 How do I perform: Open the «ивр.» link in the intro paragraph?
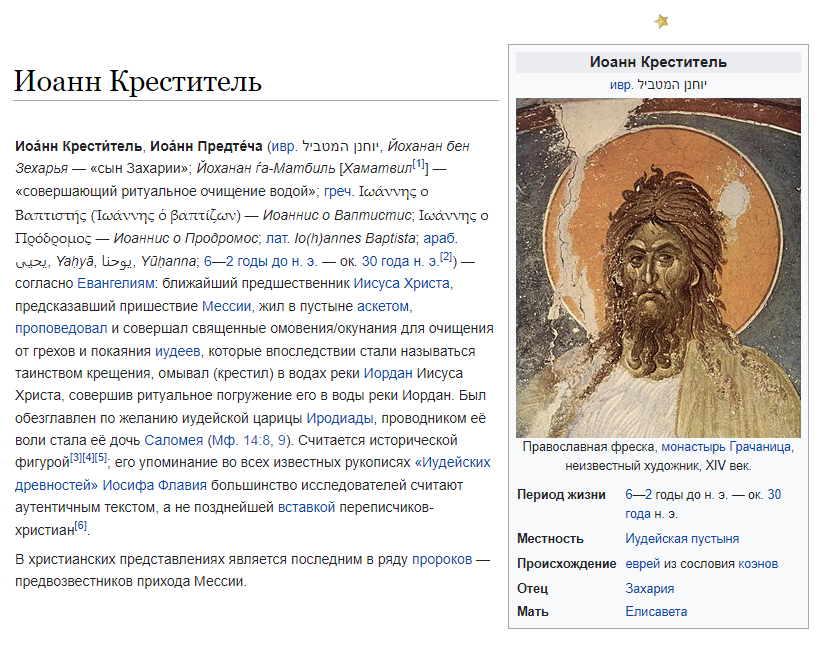click(x=285, y=146)
